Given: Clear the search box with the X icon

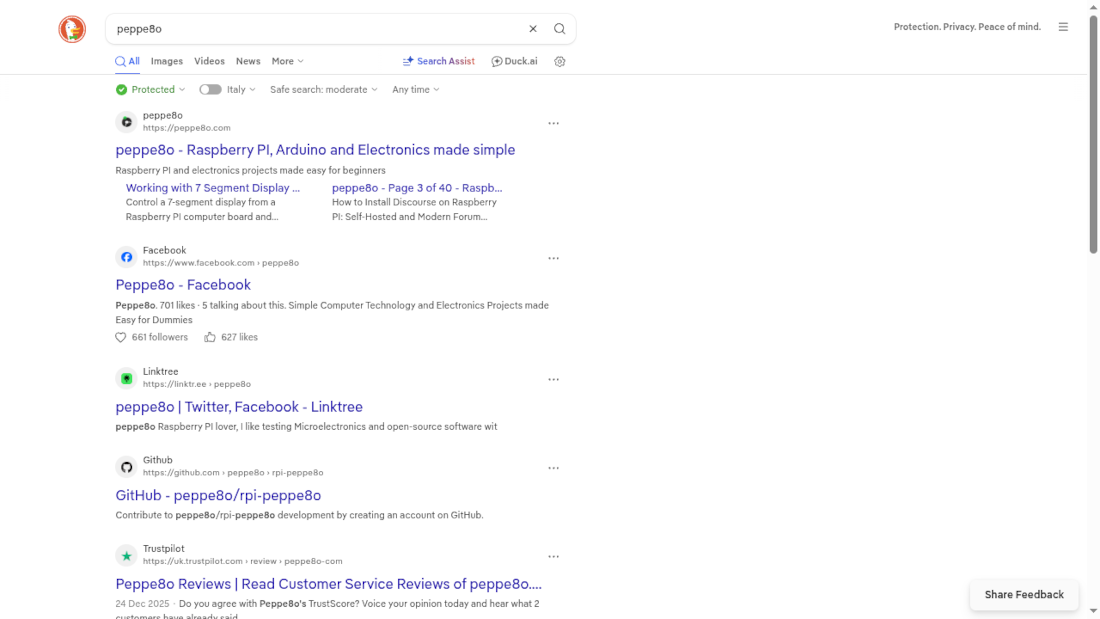Looking at the screenshot, I should (533, 28).
